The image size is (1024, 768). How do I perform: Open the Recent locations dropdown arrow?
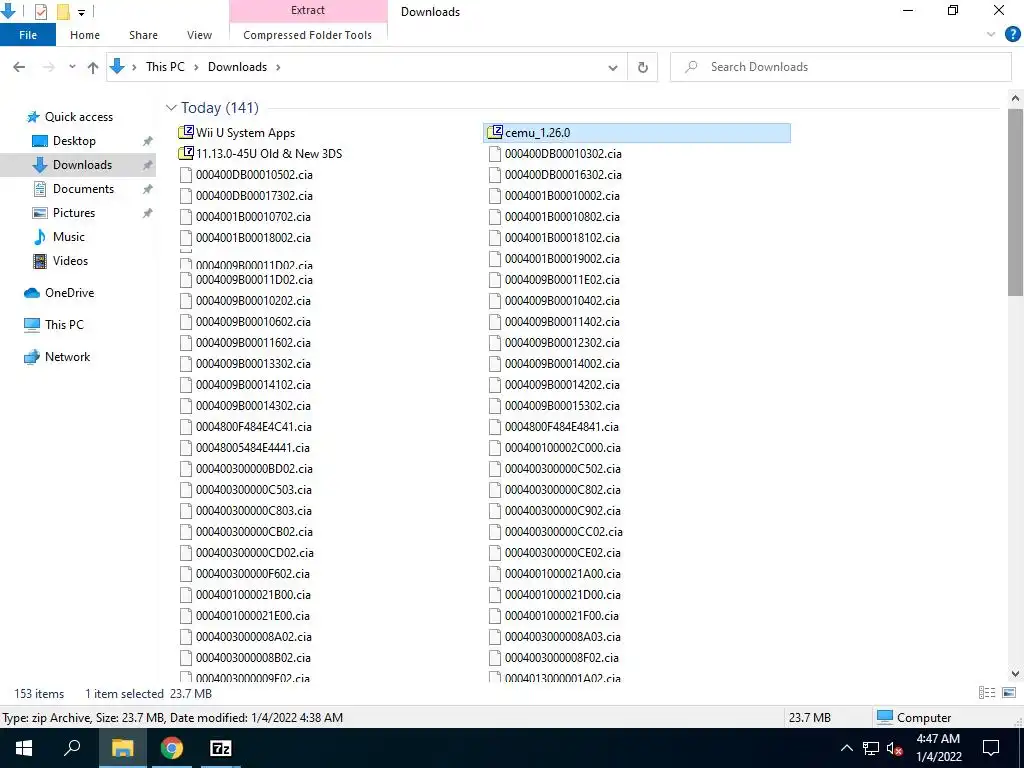point(72,67)
